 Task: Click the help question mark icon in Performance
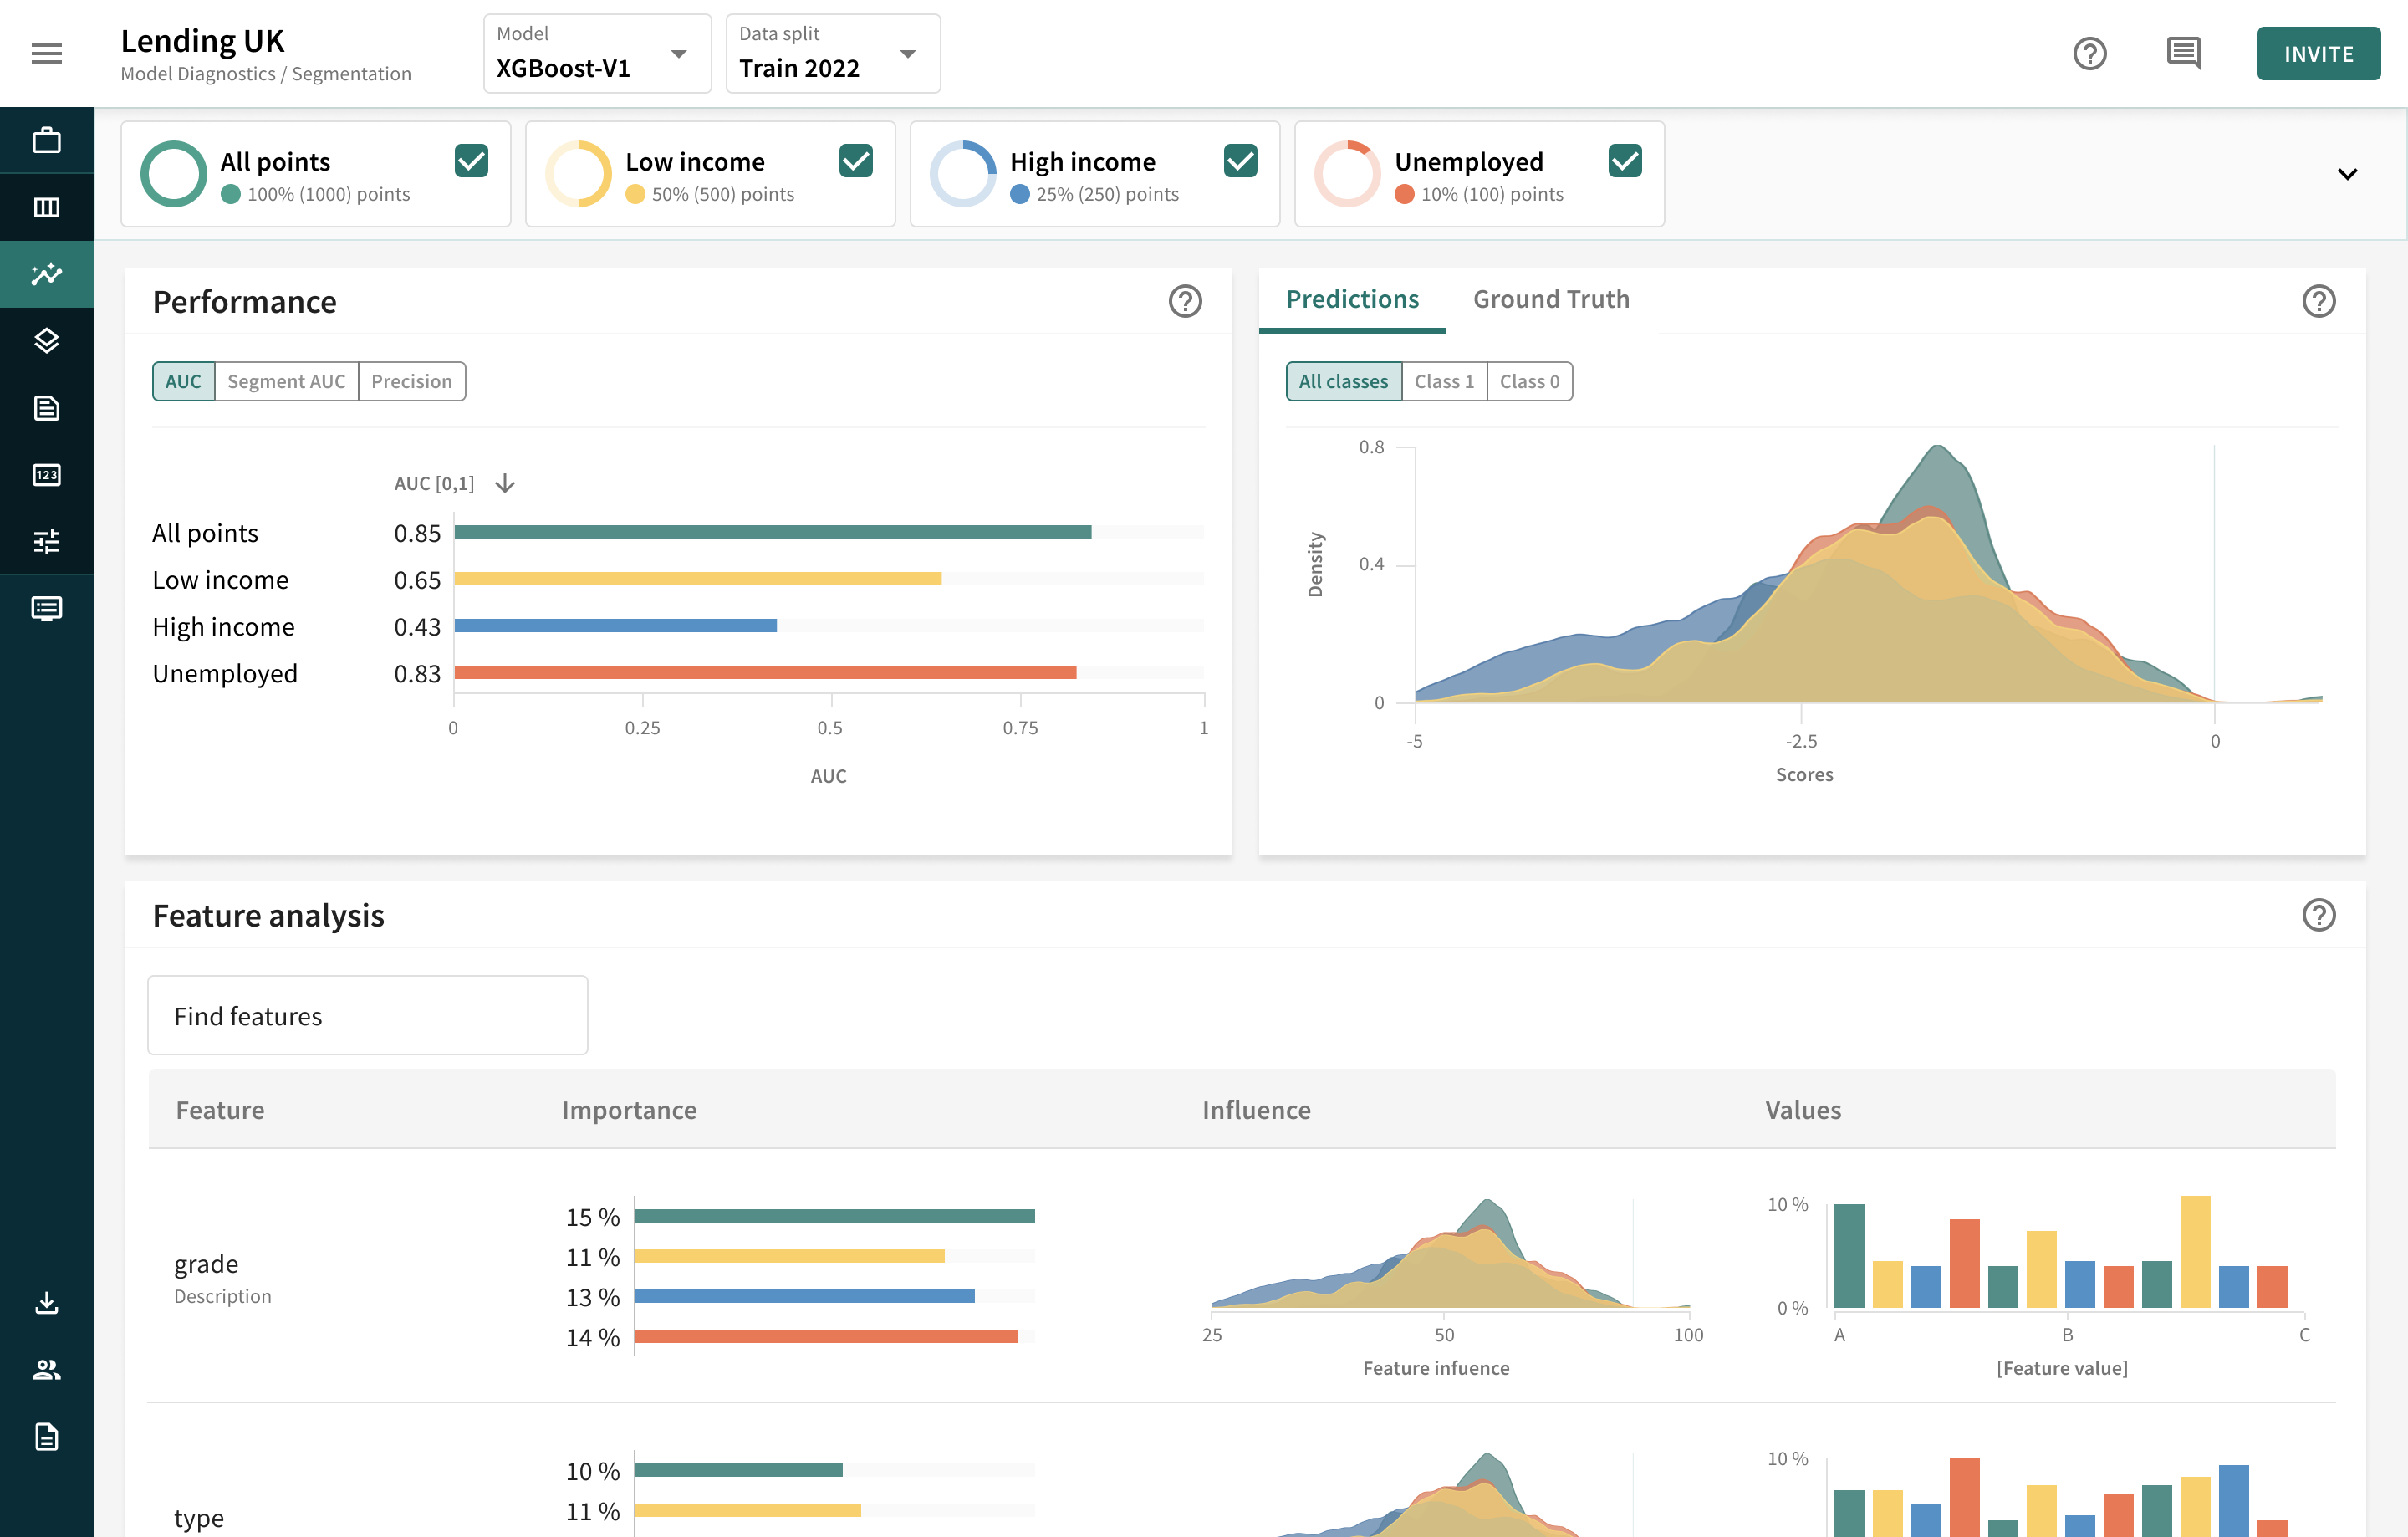coord(1186,299)
